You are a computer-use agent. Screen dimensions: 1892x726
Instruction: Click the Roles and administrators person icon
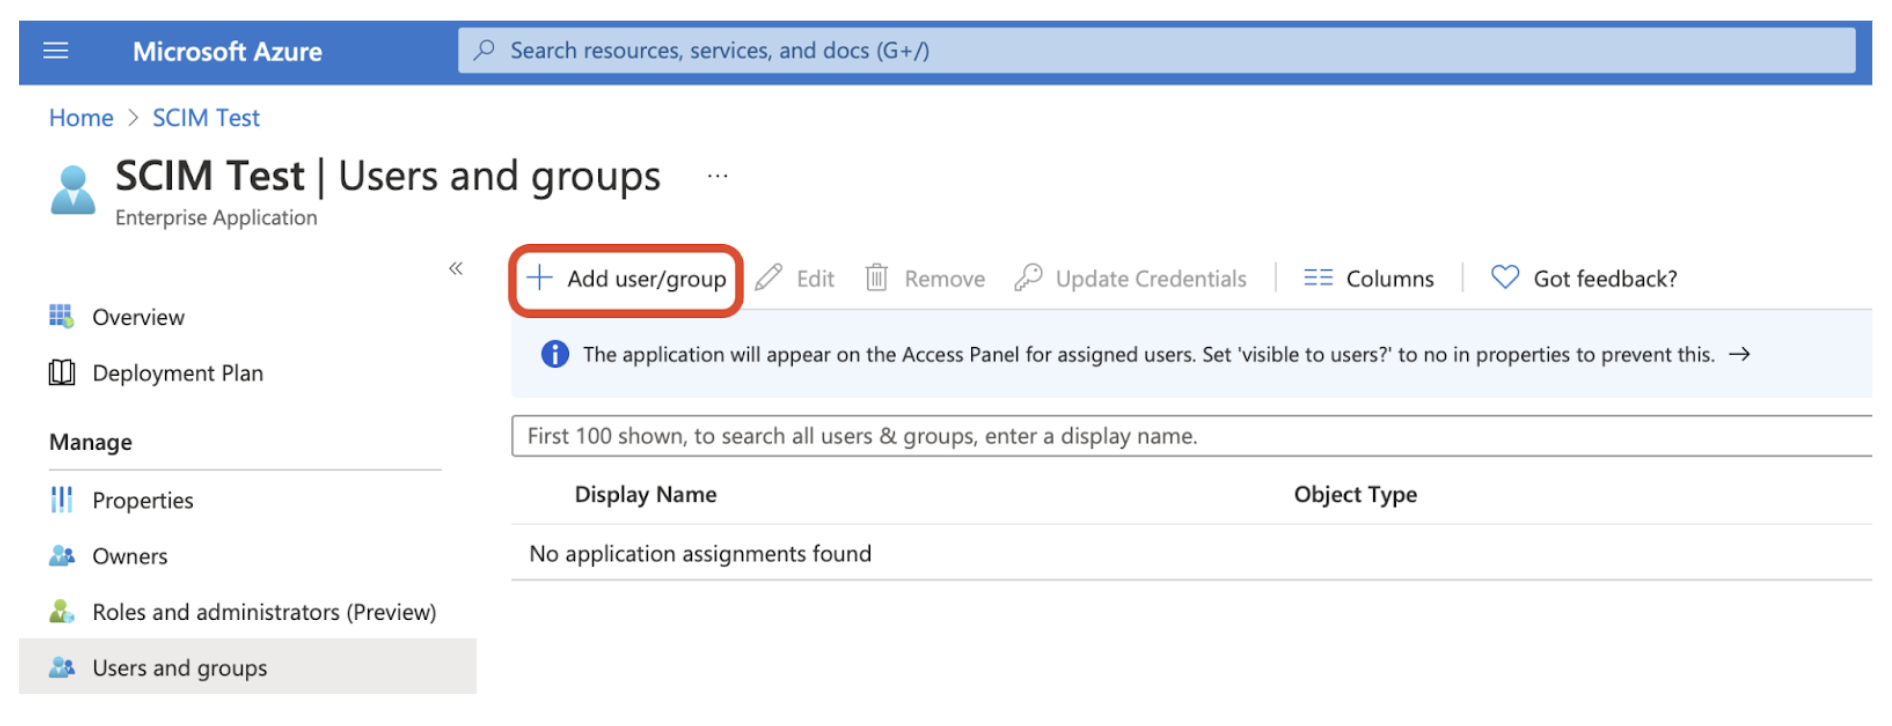(62, 611)
